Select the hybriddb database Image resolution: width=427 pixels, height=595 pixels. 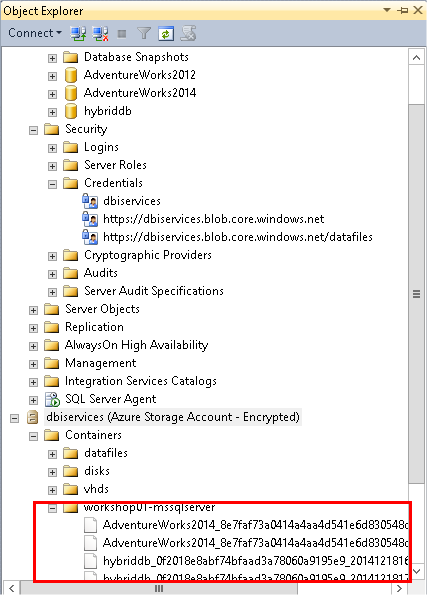coord(107,111)
